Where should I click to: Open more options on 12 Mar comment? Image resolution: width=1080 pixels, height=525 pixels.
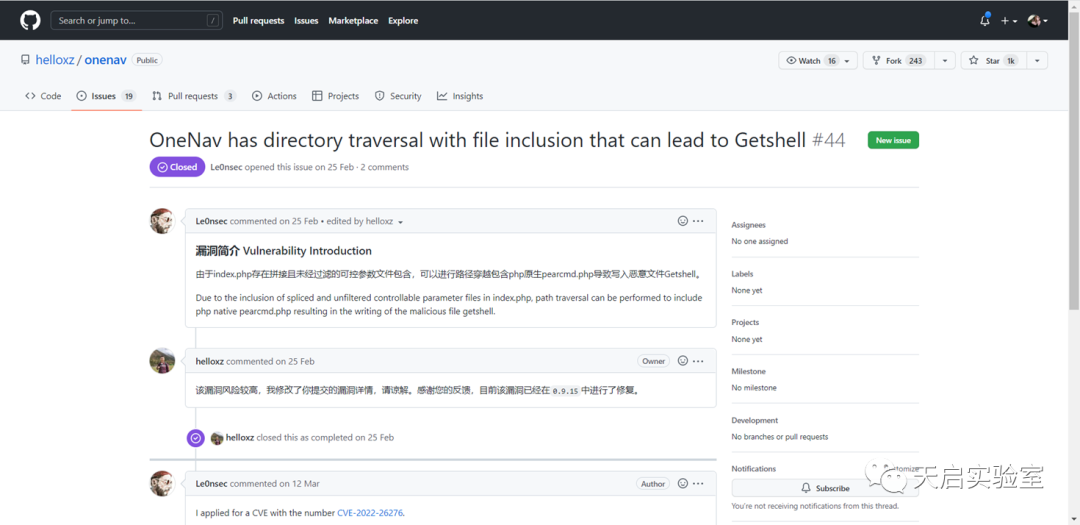[x=698, y=484]
